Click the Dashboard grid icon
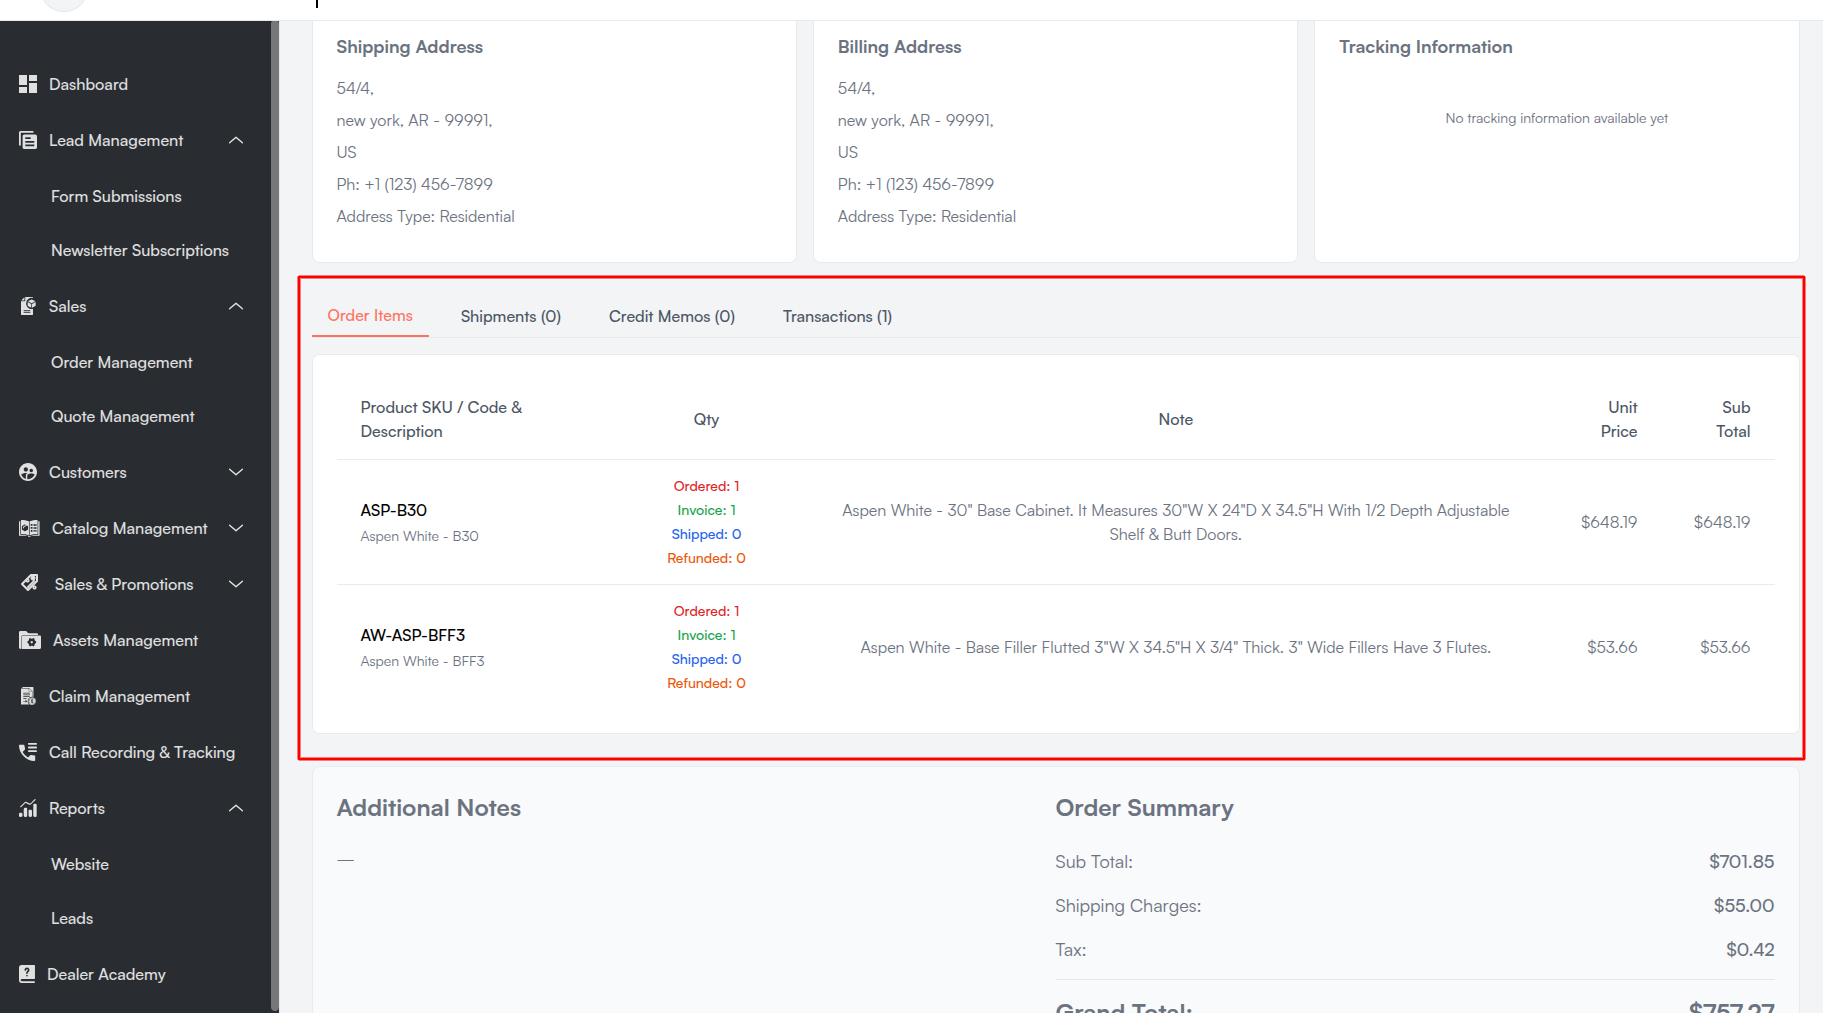This screenshot has height=1013, width=1823. (x=28, y=84)
